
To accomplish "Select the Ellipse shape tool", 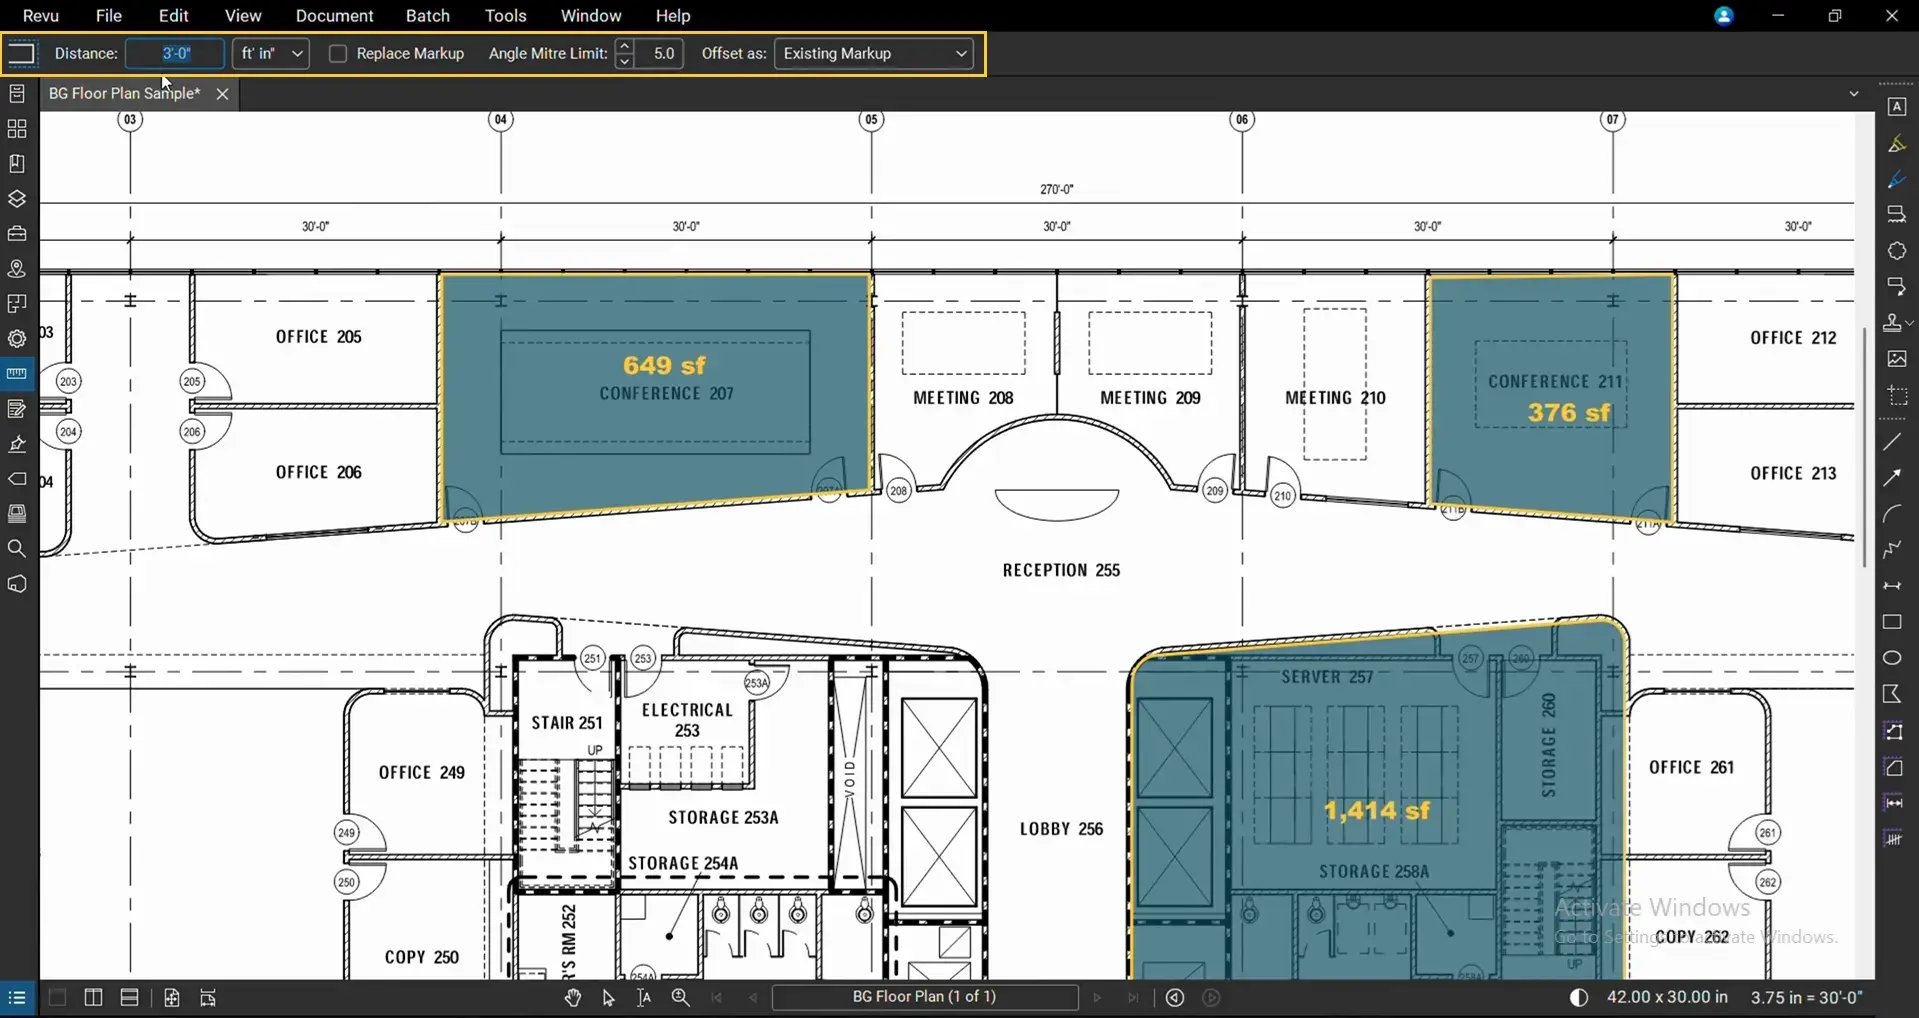I will pos(1893,658).
